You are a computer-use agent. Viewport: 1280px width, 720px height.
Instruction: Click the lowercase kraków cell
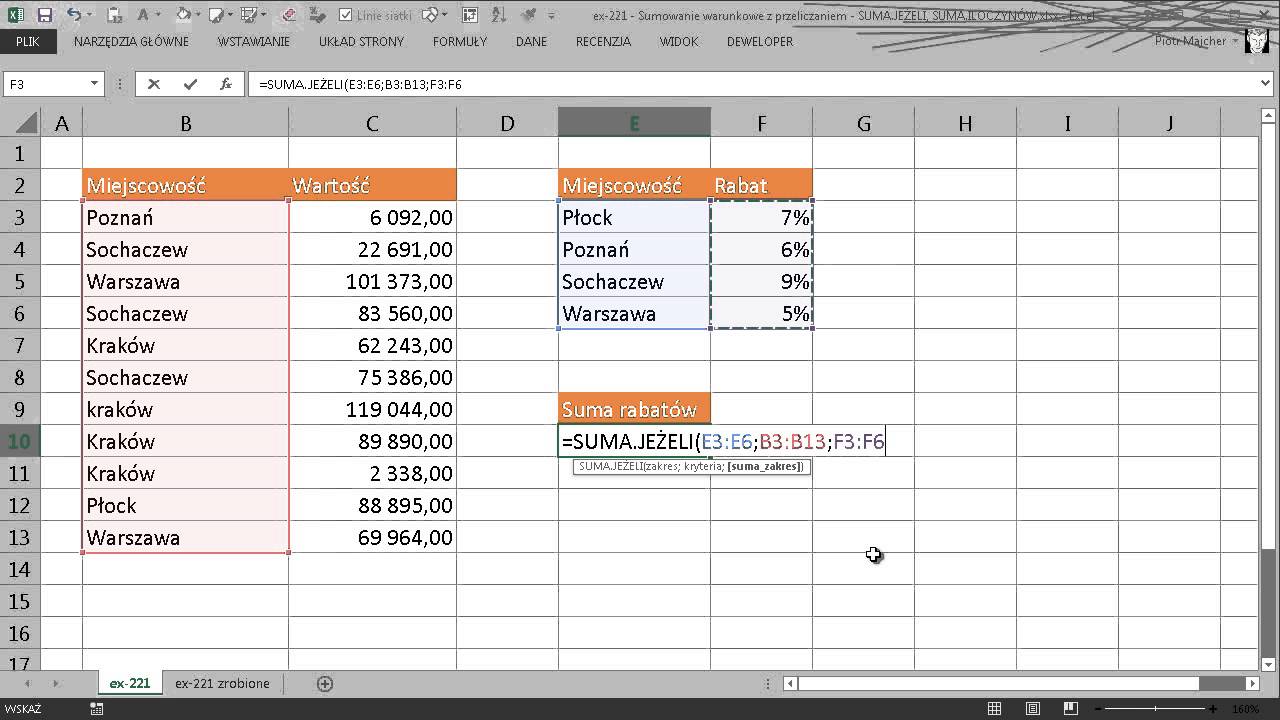pyautogui.click(x=185, y=409)
